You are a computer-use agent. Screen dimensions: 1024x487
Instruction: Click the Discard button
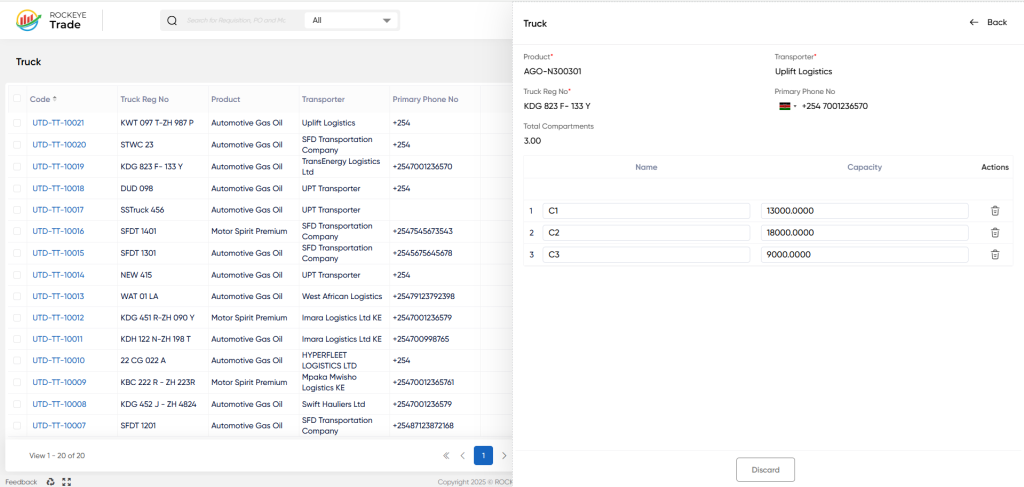[765, 470]
